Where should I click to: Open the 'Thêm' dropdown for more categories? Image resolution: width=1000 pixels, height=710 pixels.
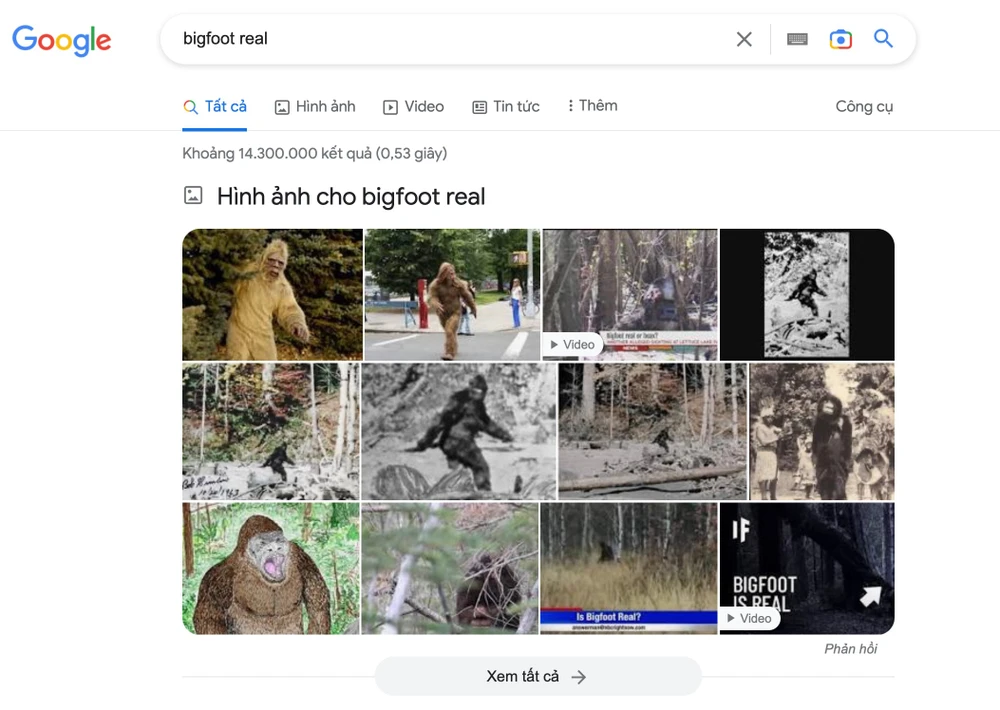click(x=591, y=105)
